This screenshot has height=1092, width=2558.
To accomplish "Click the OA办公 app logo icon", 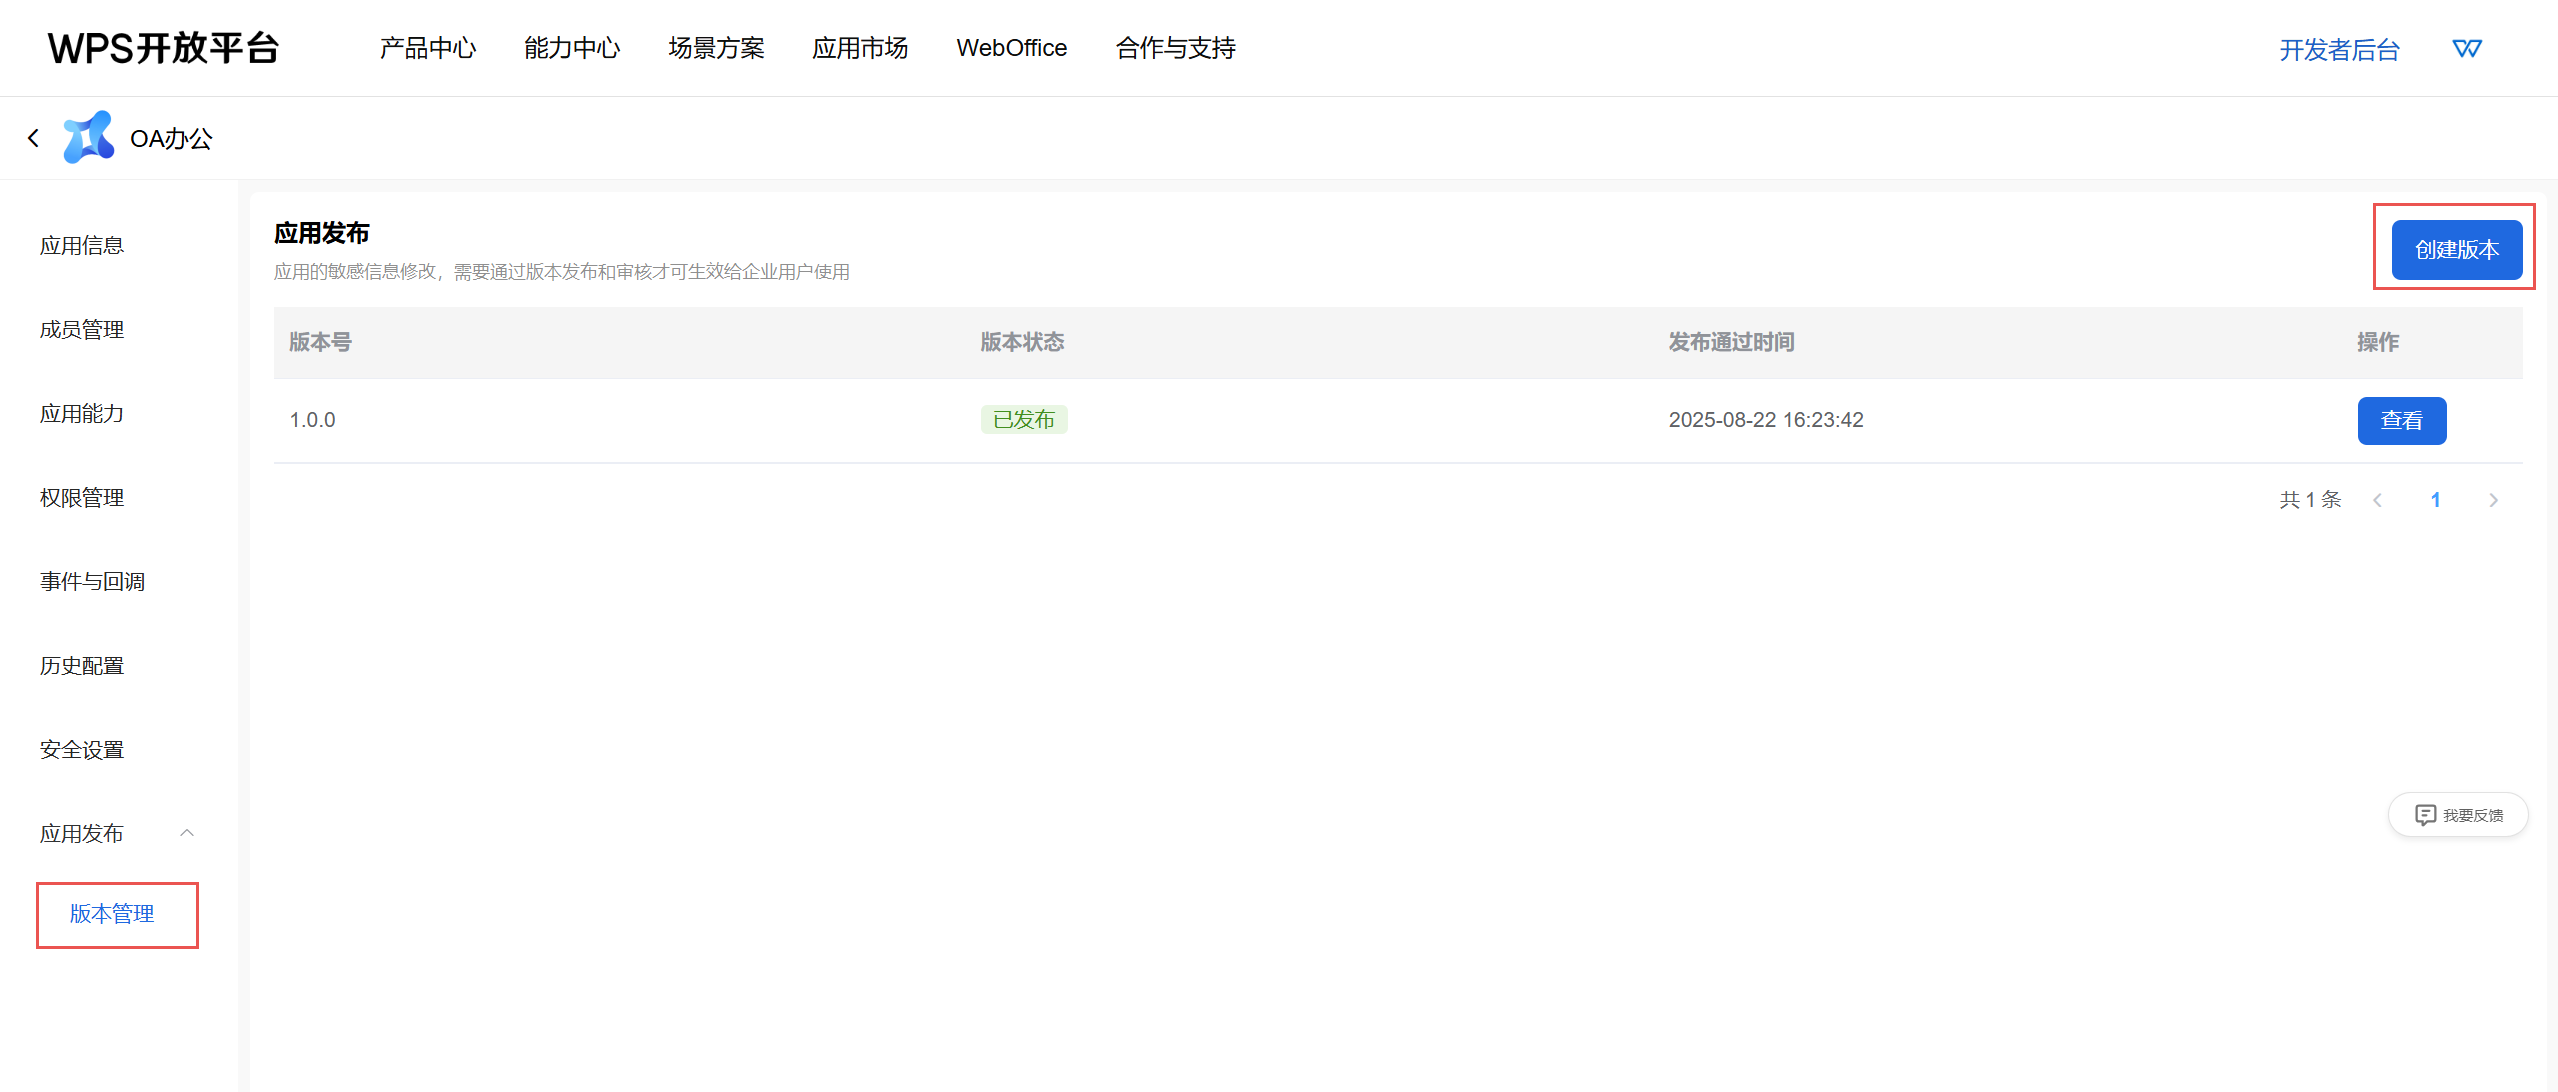I will [88, 138].
